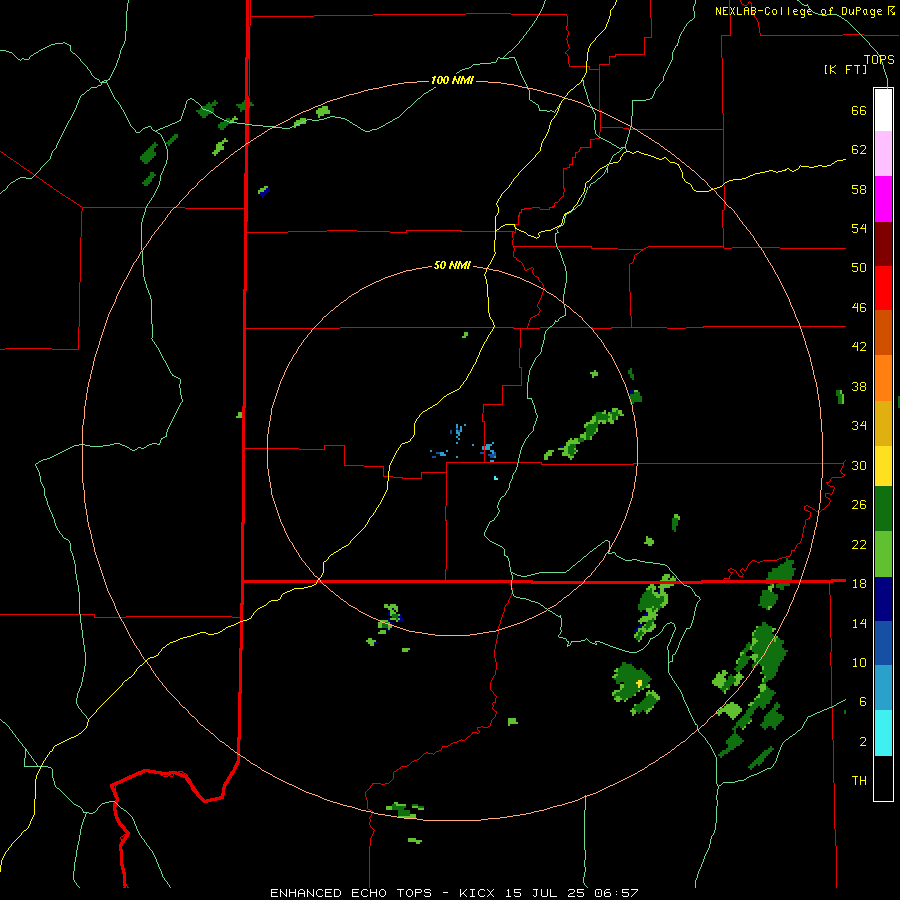Screen dimensions: 900x900
Task: Click the "50" legend value
Action: click(859, 268)
